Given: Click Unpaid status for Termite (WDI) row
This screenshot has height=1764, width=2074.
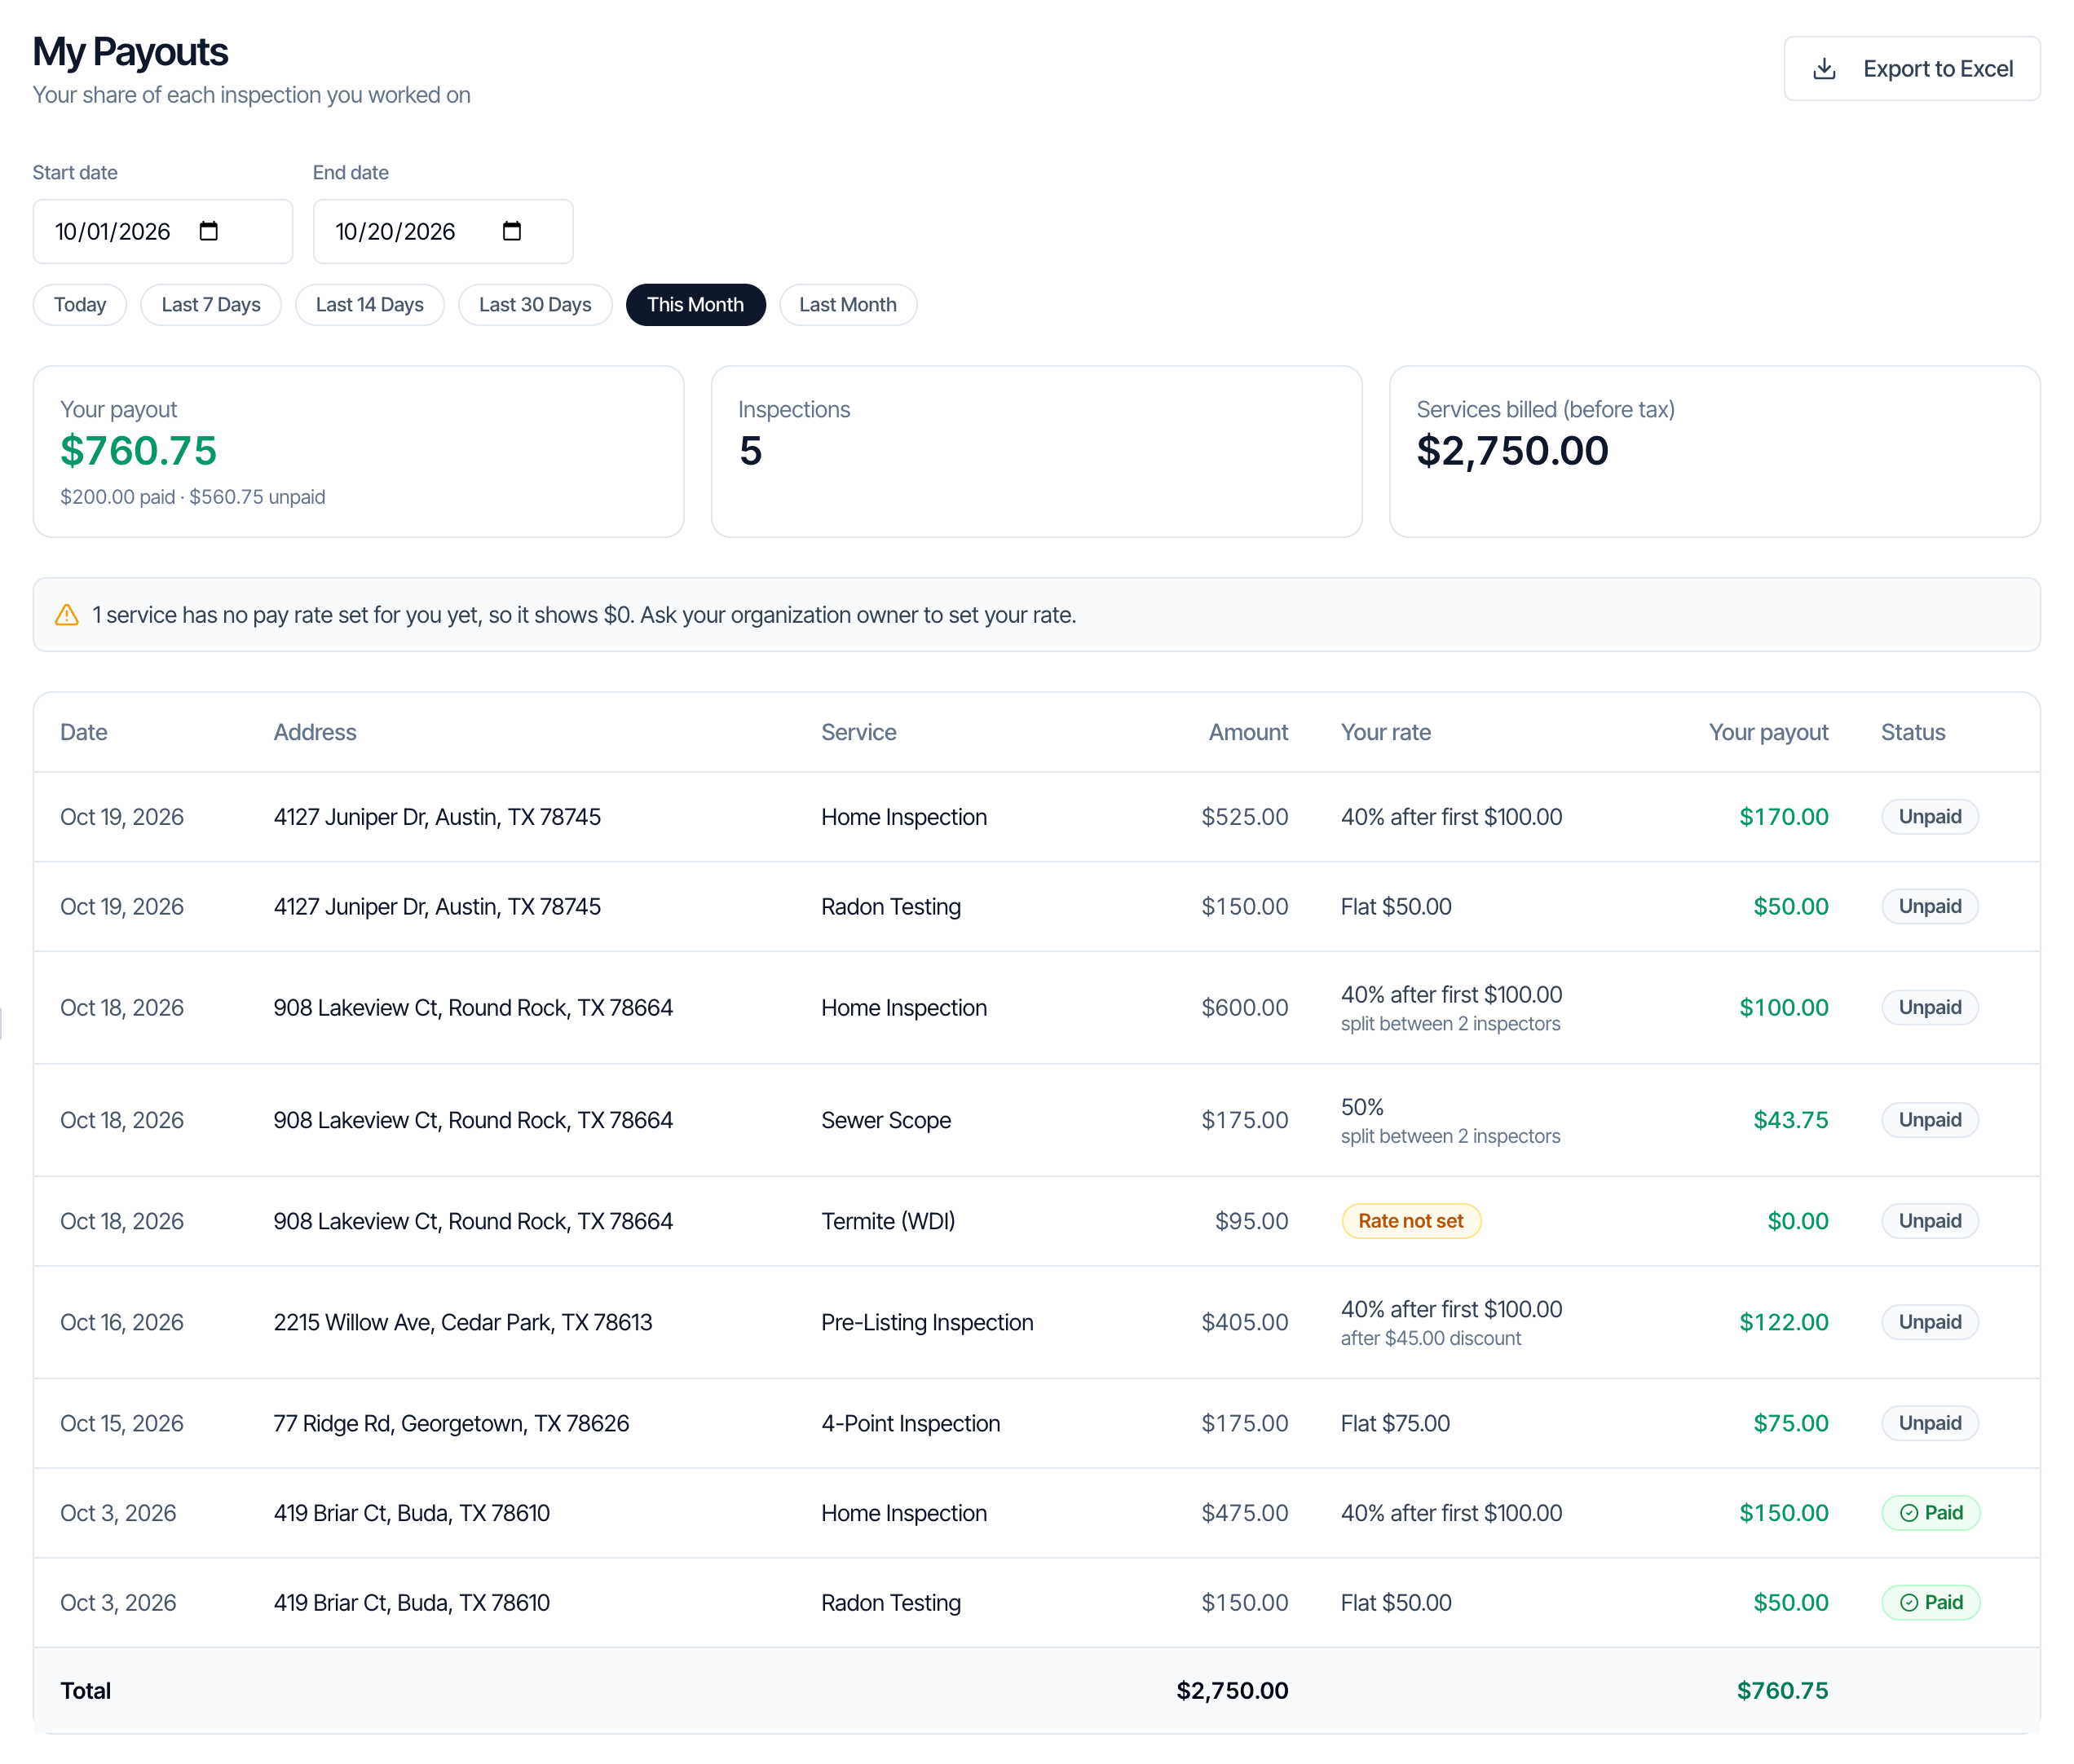Looking at the screenshot, I should point(1929,1221).
